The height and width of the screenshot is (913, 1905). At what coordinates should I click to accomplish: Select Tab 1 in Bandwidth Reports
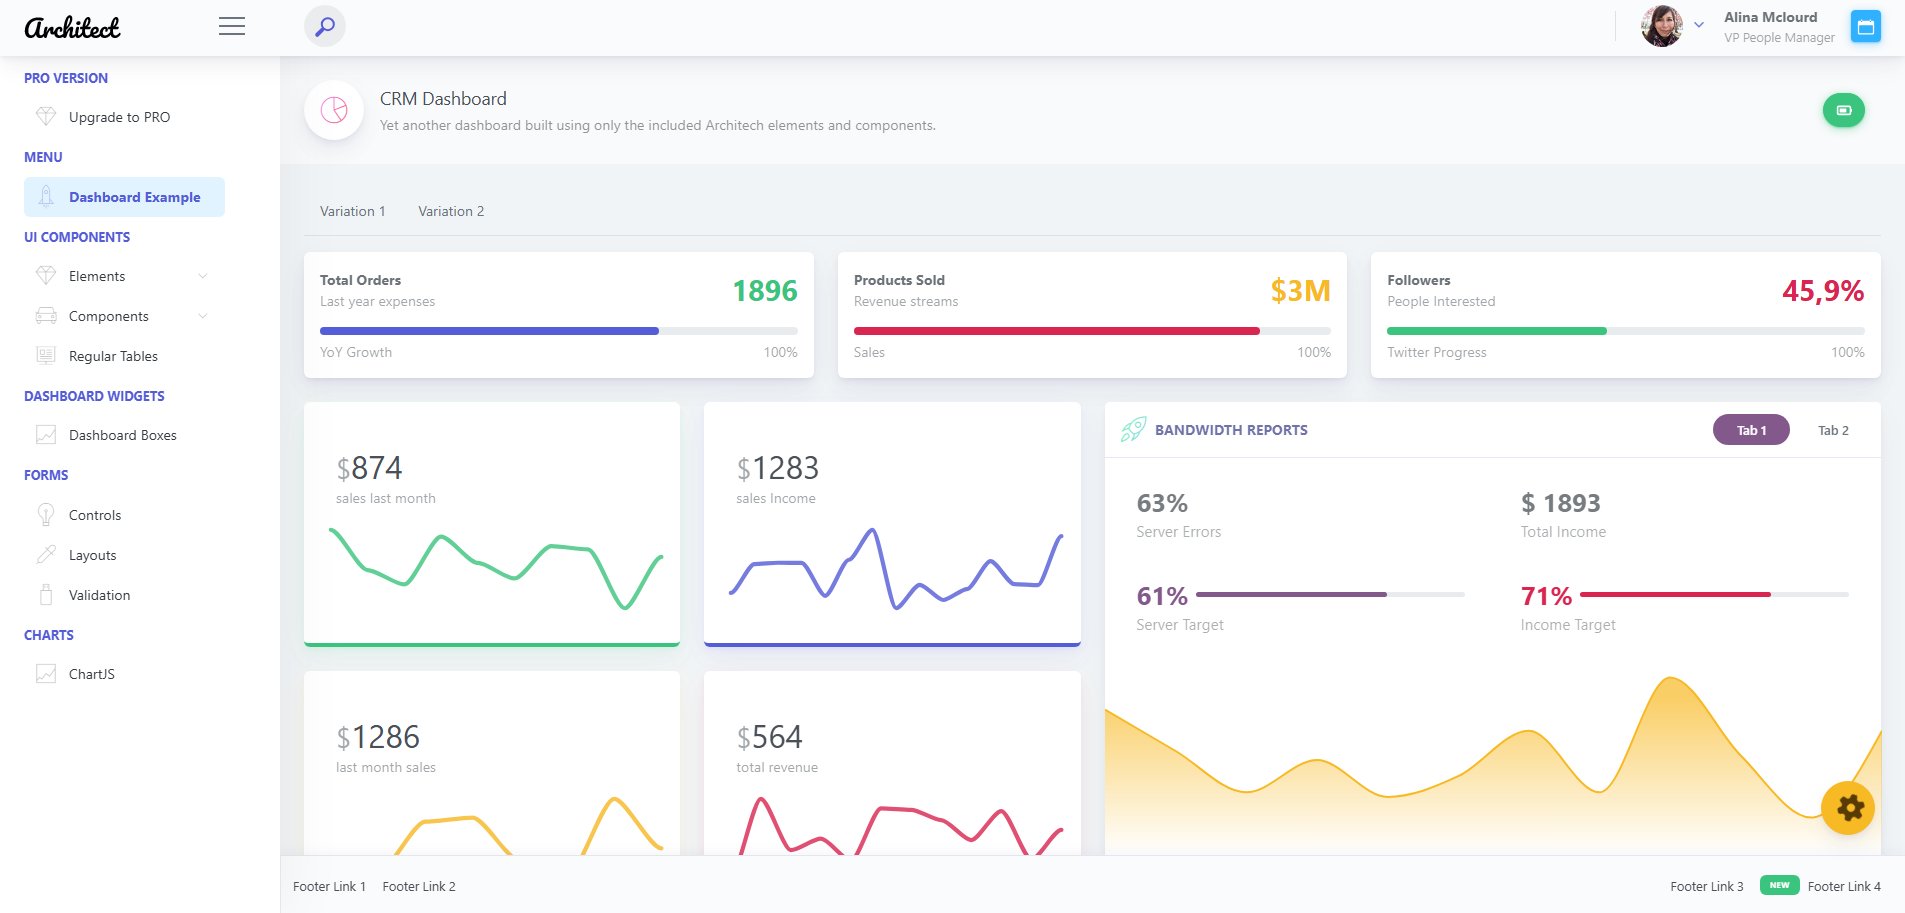pos(1751,430)
